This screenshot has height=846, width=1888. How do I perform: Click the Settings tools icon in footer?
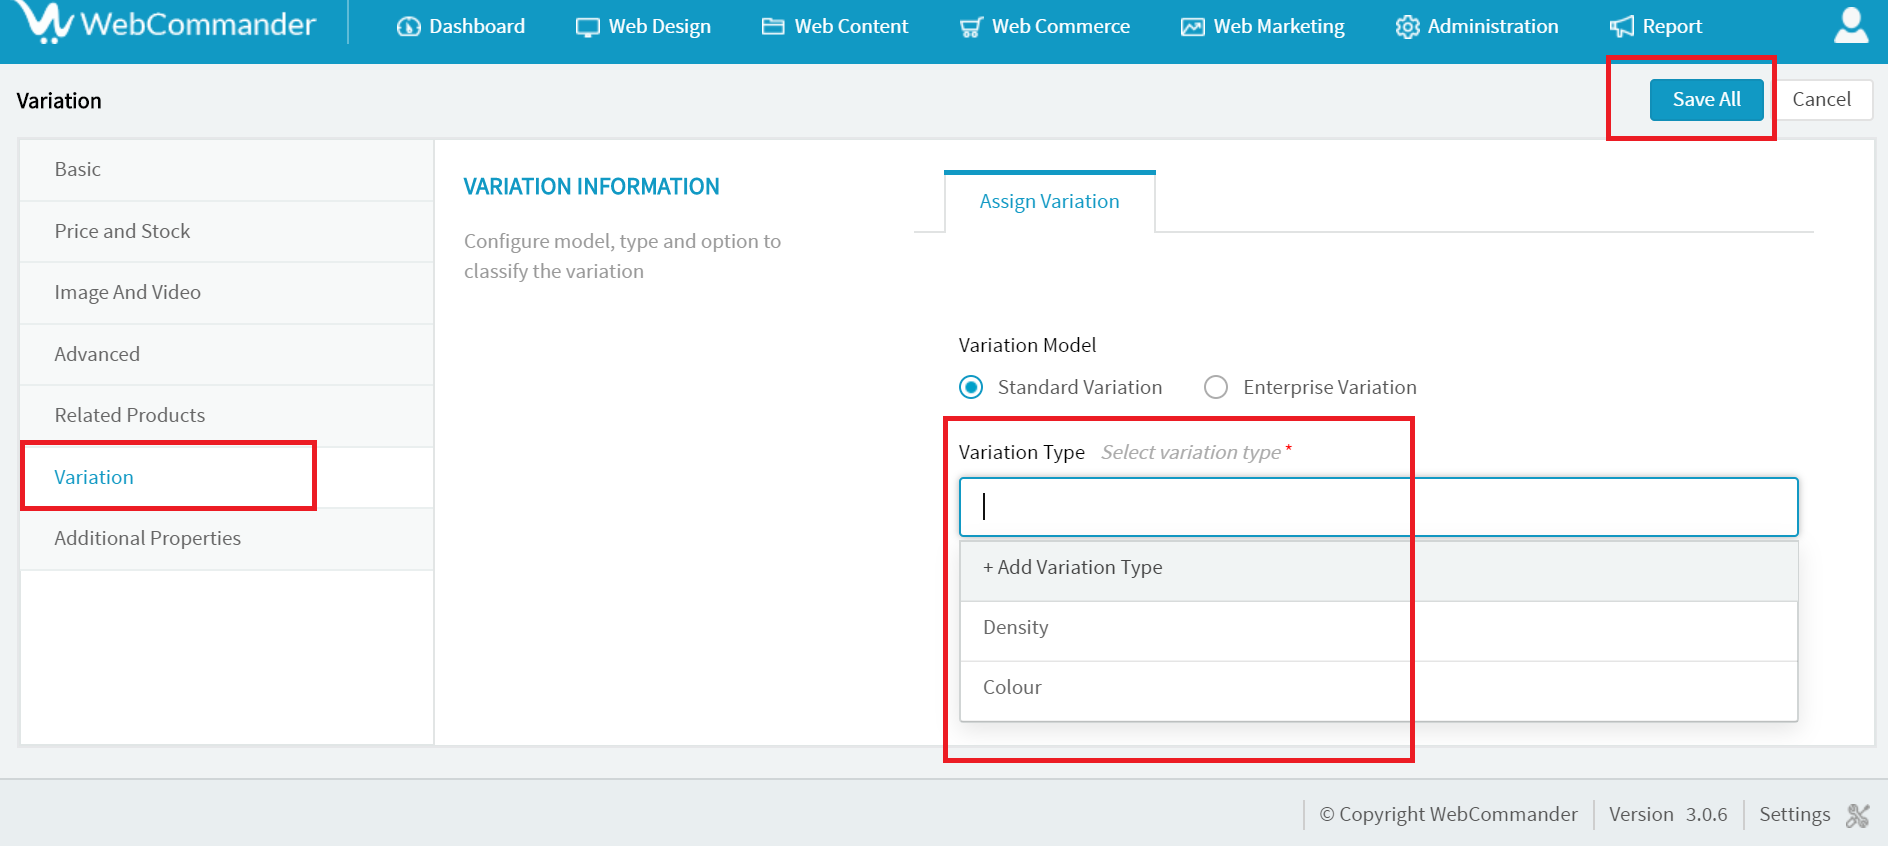[x=1858, y=815]
